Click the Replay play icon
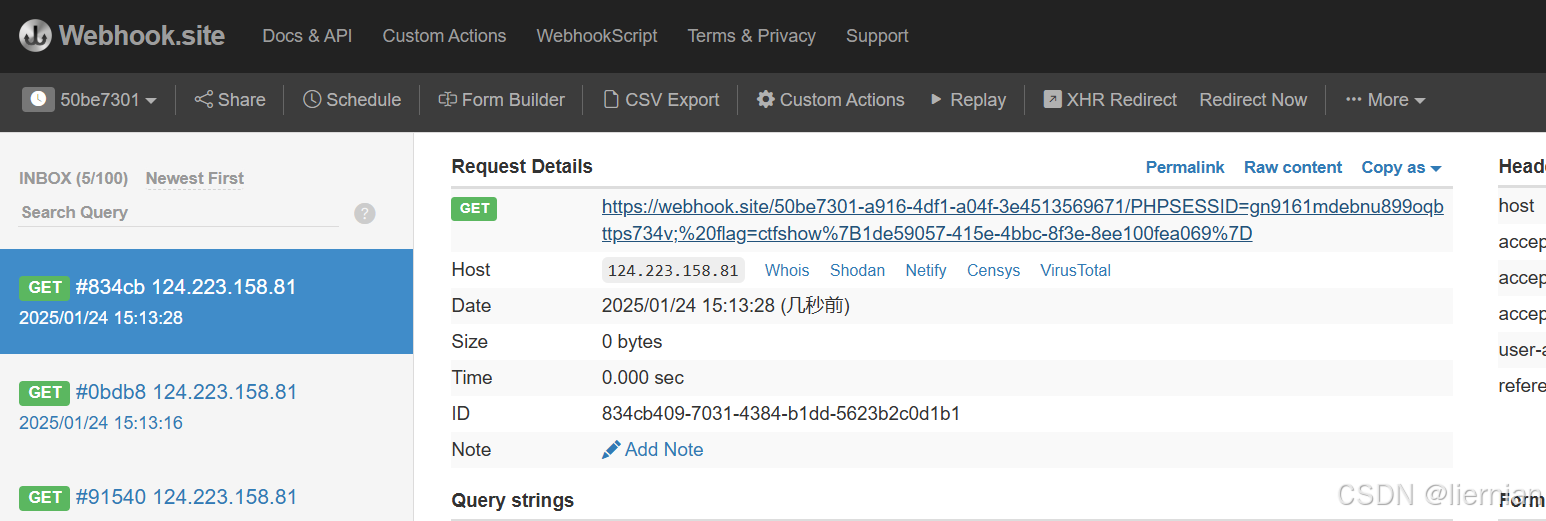 tap(937, 99)
